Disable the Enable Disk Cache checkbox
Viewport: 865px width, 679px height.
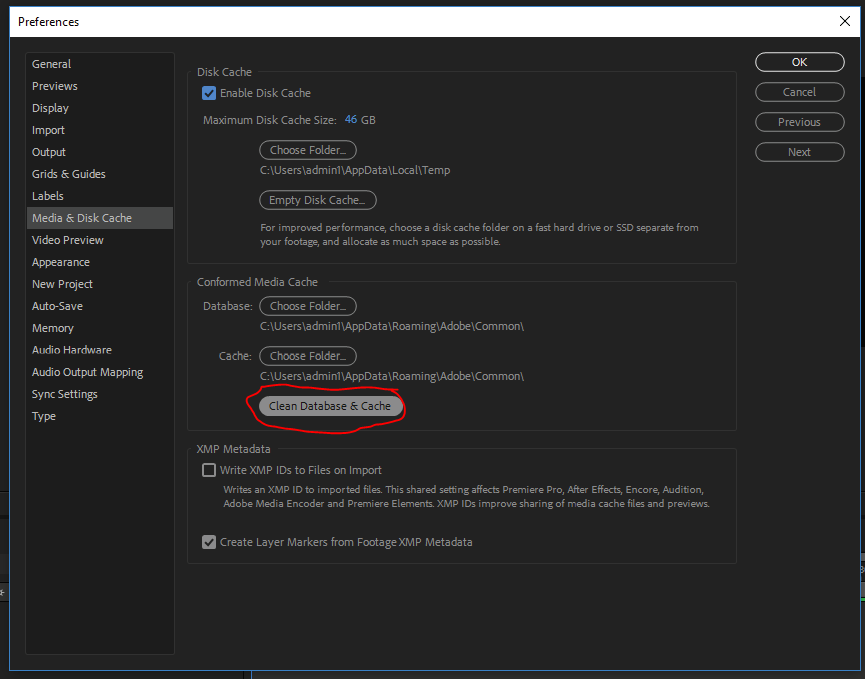tap(209, 93)
